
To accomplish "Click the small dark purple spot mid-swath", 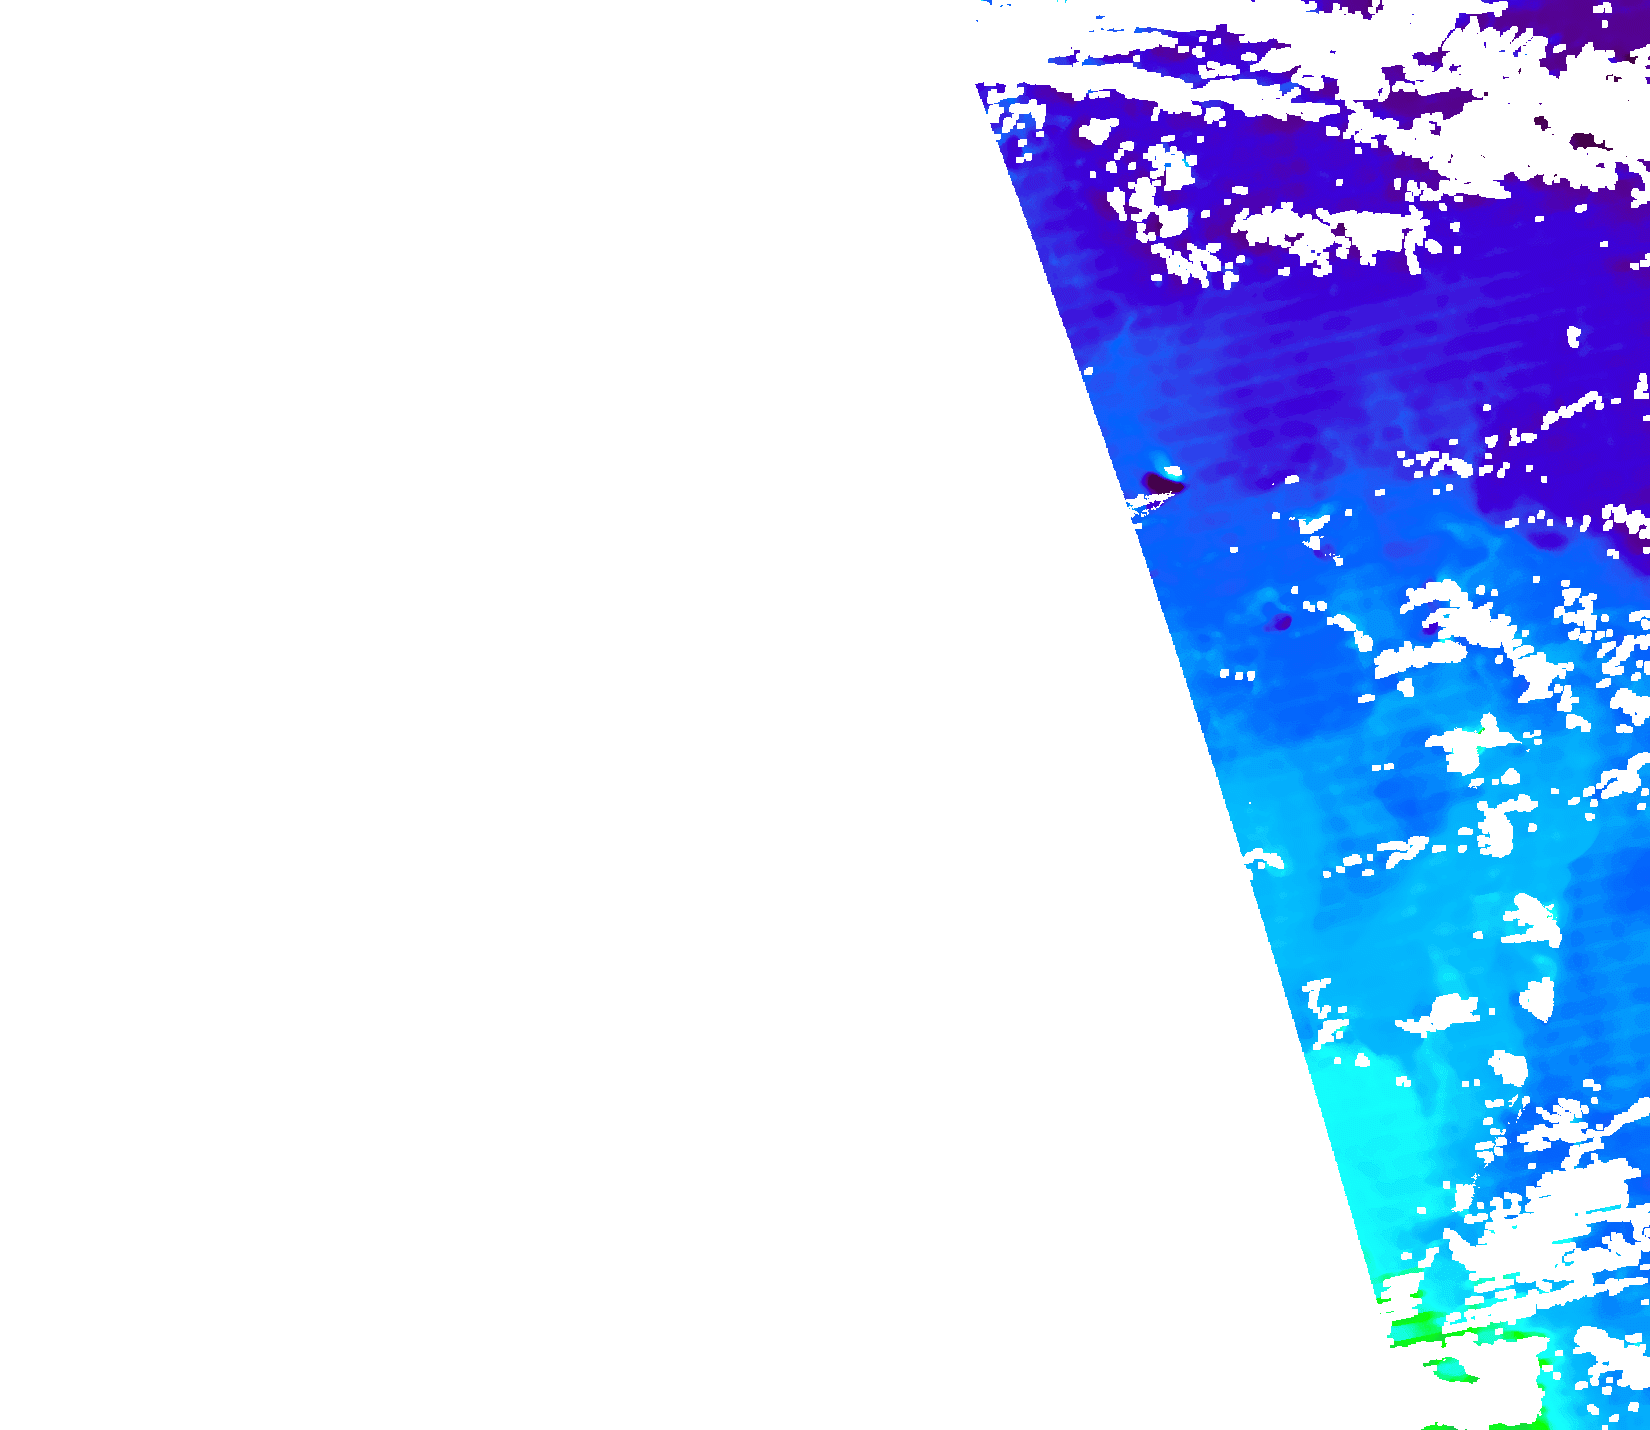I will (x=1282, y=623).
